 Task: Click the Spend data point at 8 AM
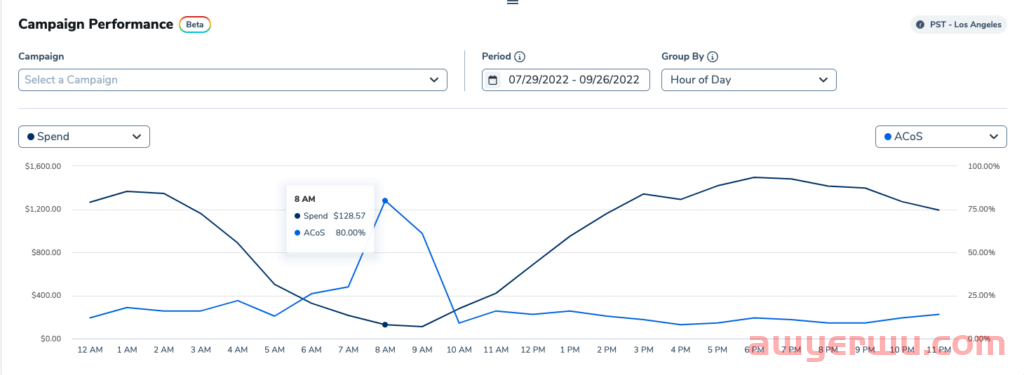[385, 325]
